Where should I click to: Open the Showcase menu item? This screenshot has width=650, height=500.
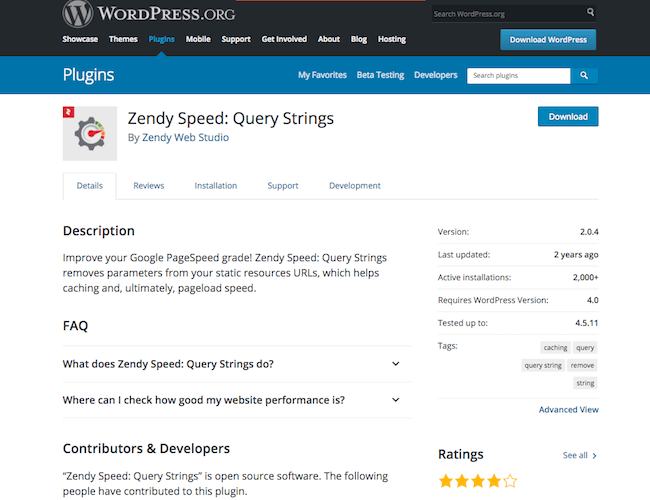pos(80,39)
